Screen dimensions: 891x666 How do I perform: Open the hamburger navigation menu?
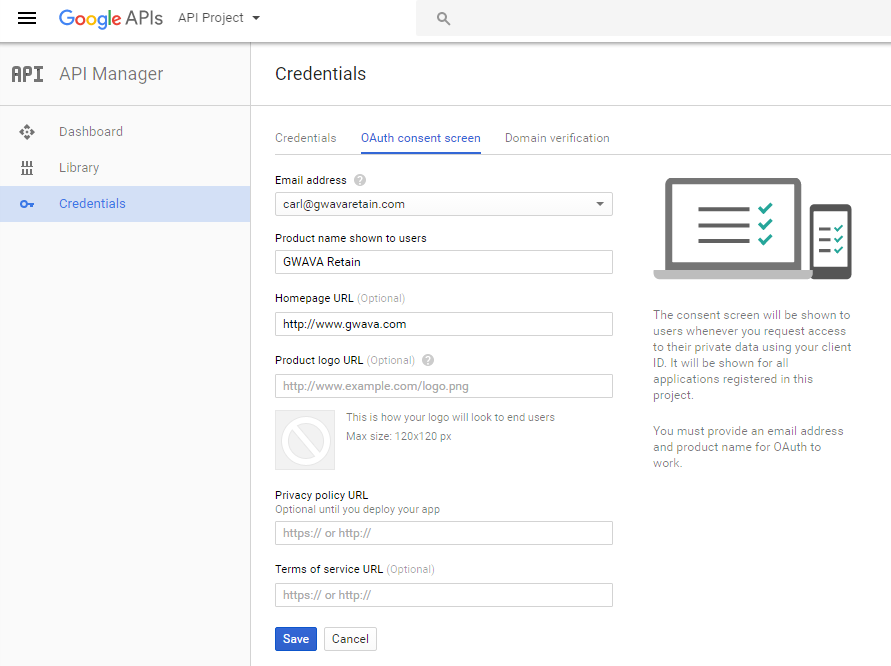[x=27, y=18]
